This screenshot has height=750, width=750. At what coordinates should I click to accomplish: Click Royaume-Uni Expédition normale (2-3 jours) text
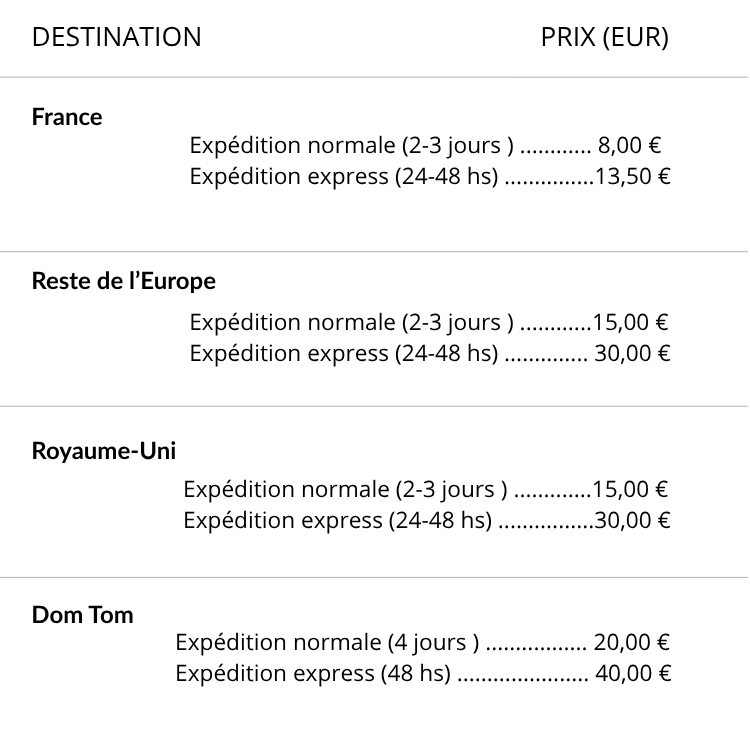[x=346, y=490]
